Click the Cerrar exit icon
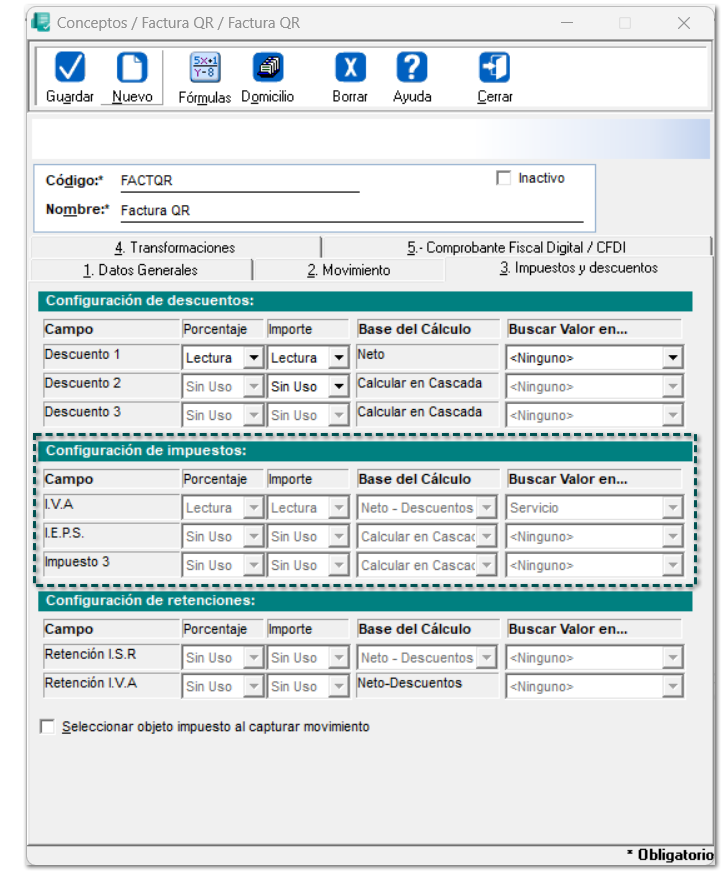Screen dimensions: 724x874 [x=494, y=67]
